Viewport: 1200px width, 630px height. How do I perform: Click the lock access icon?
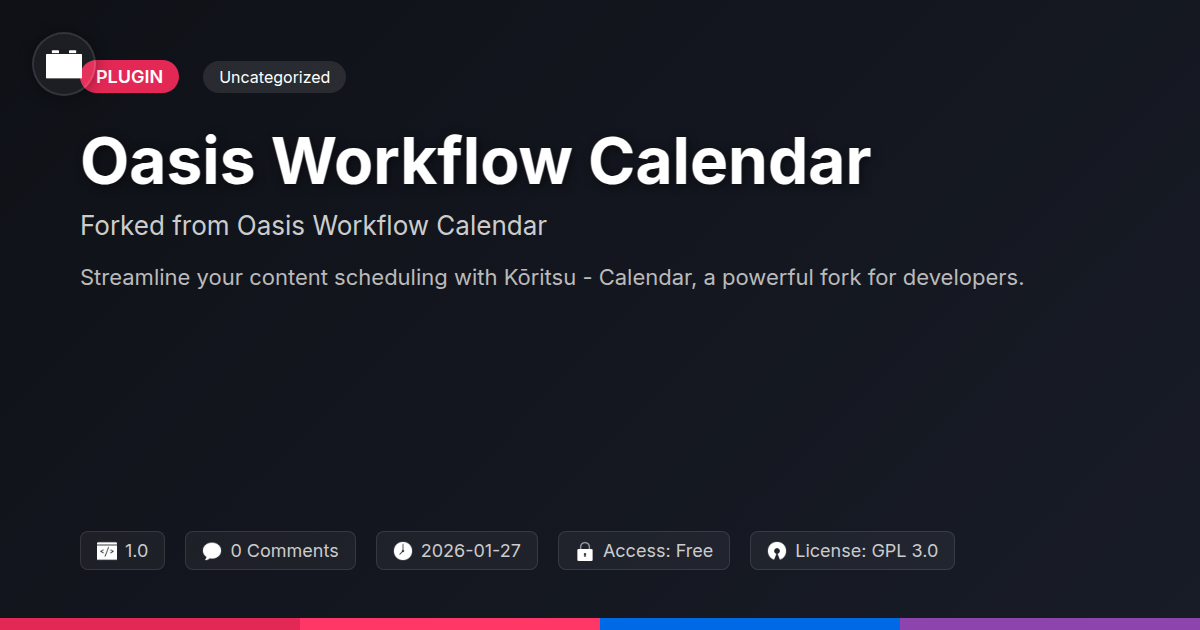point(585,551)
